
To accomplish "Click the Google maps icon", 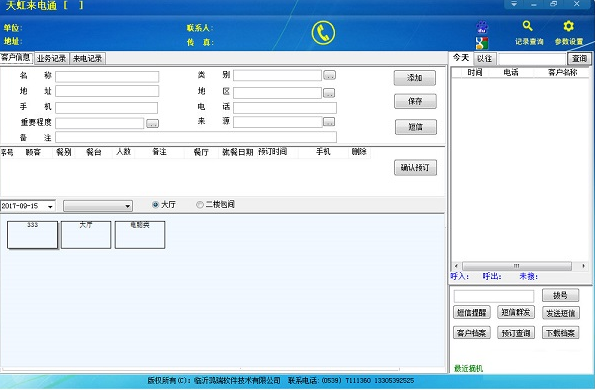I will coord(482,43).
